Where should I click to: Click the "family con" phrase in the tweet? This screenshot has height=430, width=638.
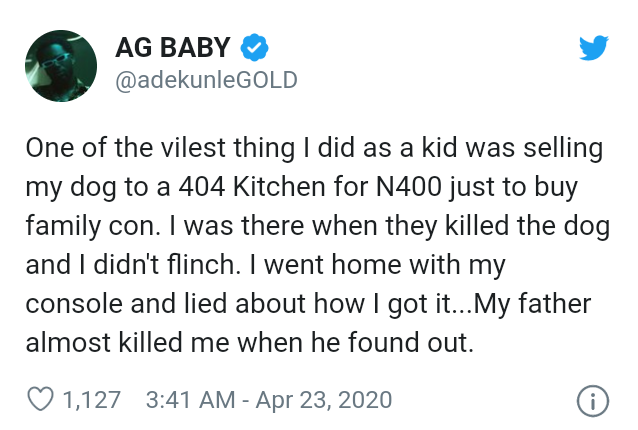click(91, 226)
